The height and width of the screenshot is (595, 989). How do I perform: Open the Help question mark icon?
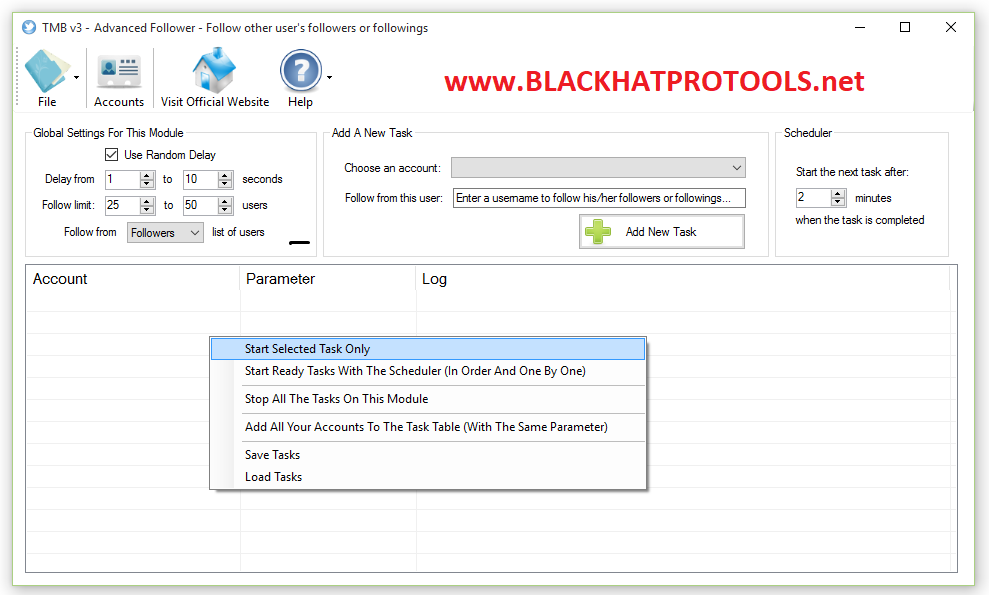coord(300,72)
